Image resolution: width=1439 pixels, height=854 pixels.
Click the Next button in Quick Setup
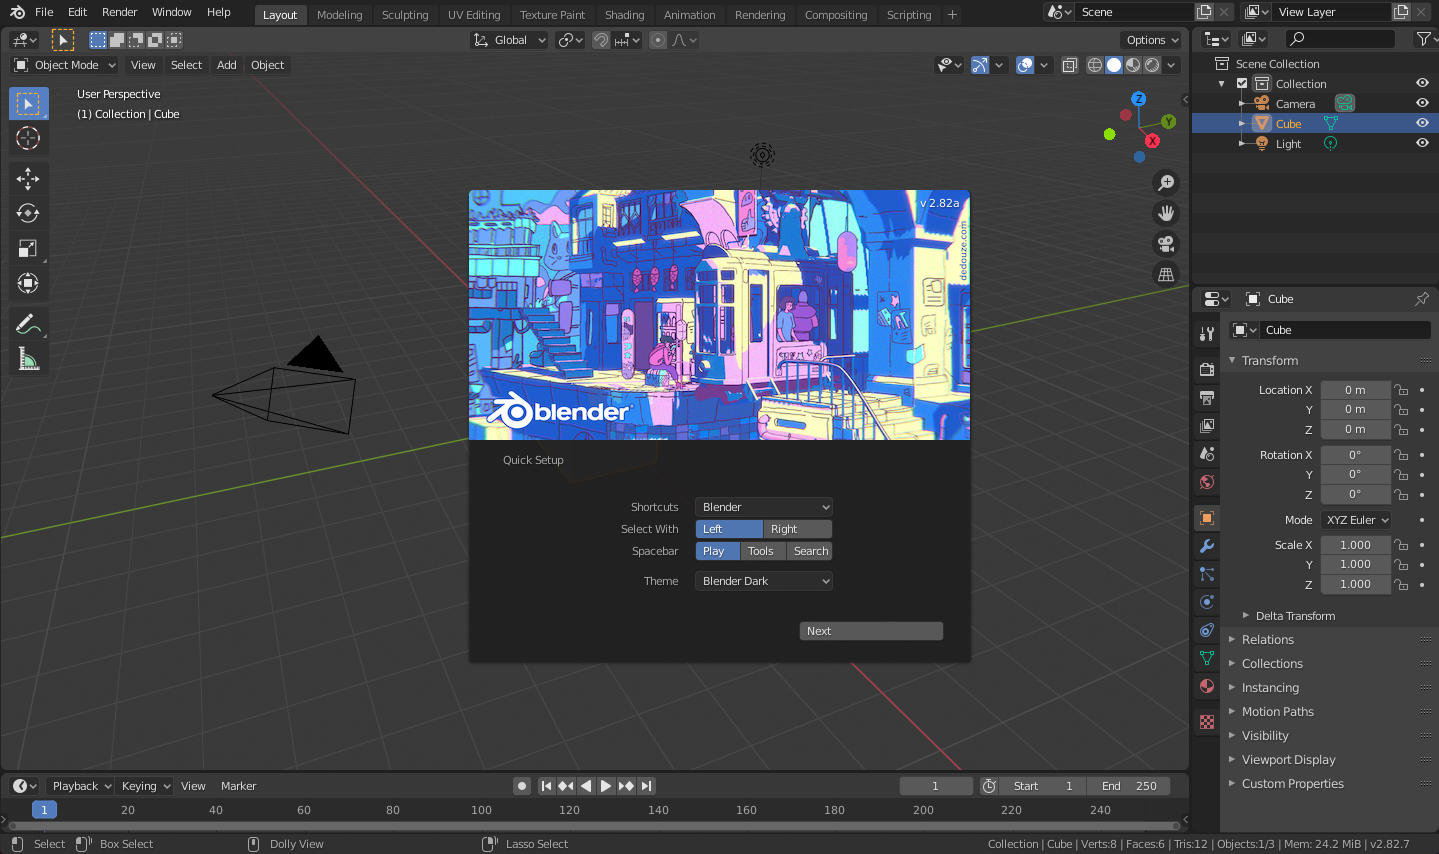pyautogui.click(x=869, y=630)
